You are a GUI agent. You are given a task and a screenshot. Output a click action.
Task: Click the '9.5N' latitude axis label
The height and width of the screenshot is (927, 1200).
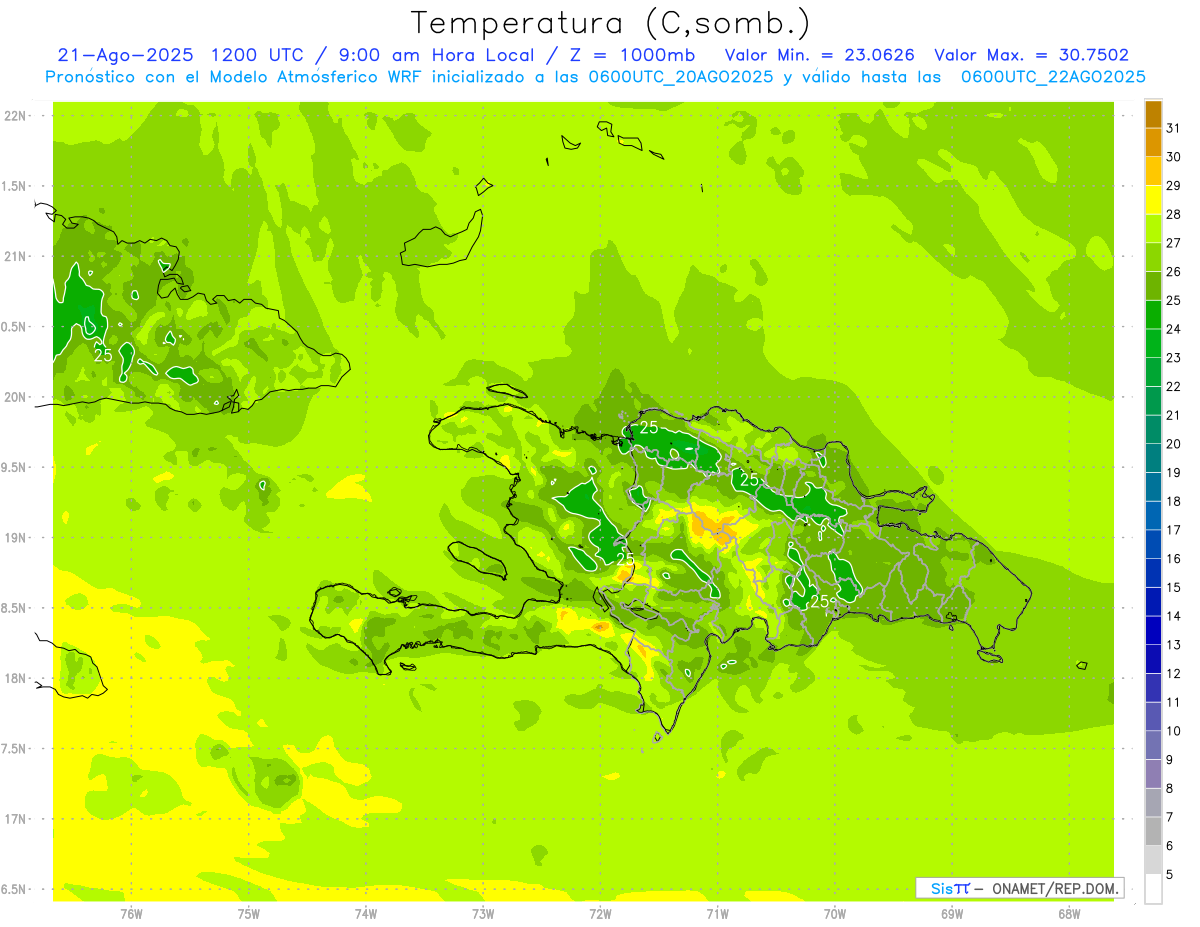[15, 467]
